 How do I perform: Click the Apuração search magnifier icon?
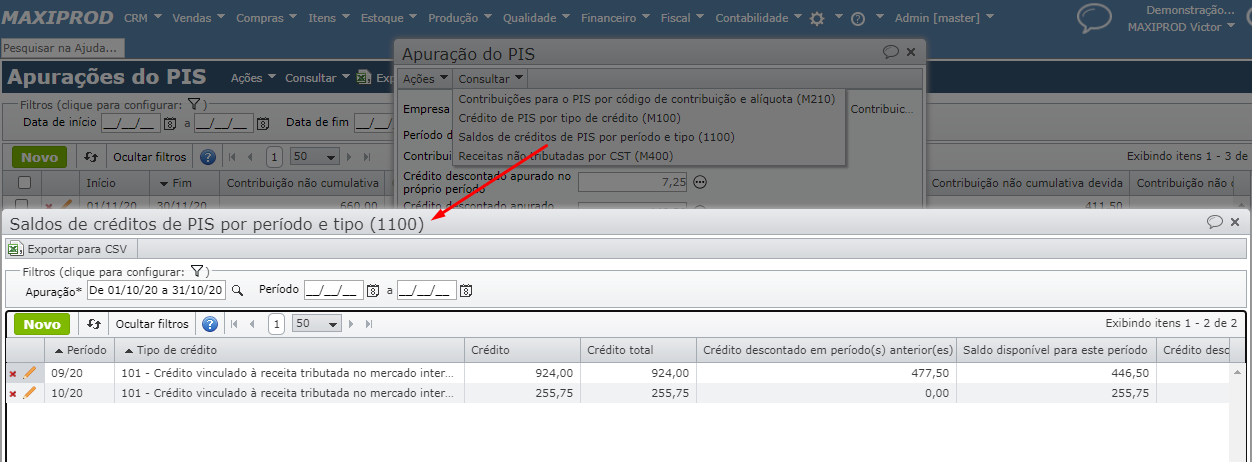(x=237, y=290)
